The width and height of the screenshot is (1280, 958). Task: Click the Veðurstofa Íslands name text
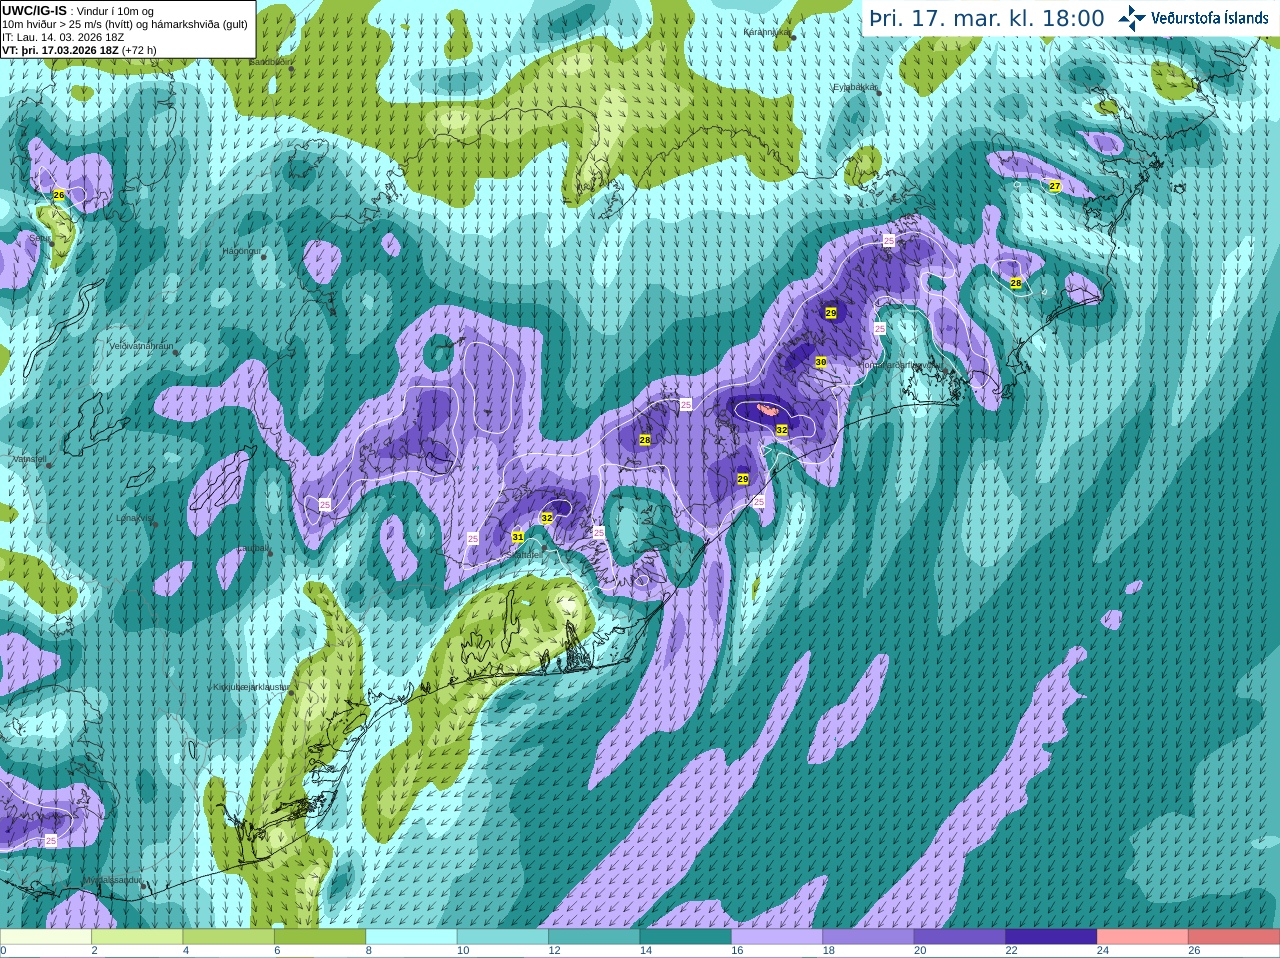coord(1209,18)
